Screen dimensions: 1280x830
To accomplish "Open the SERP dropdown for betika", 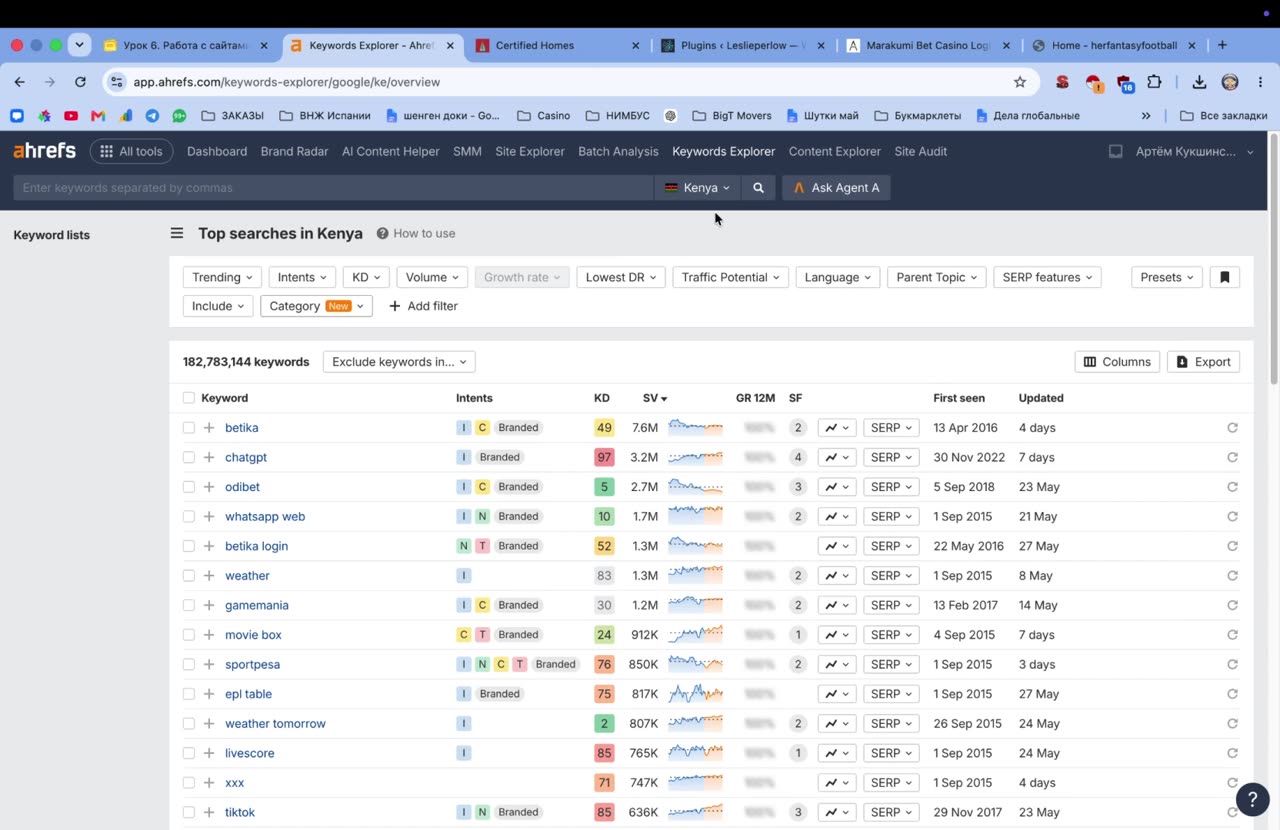I will [891, 428].
